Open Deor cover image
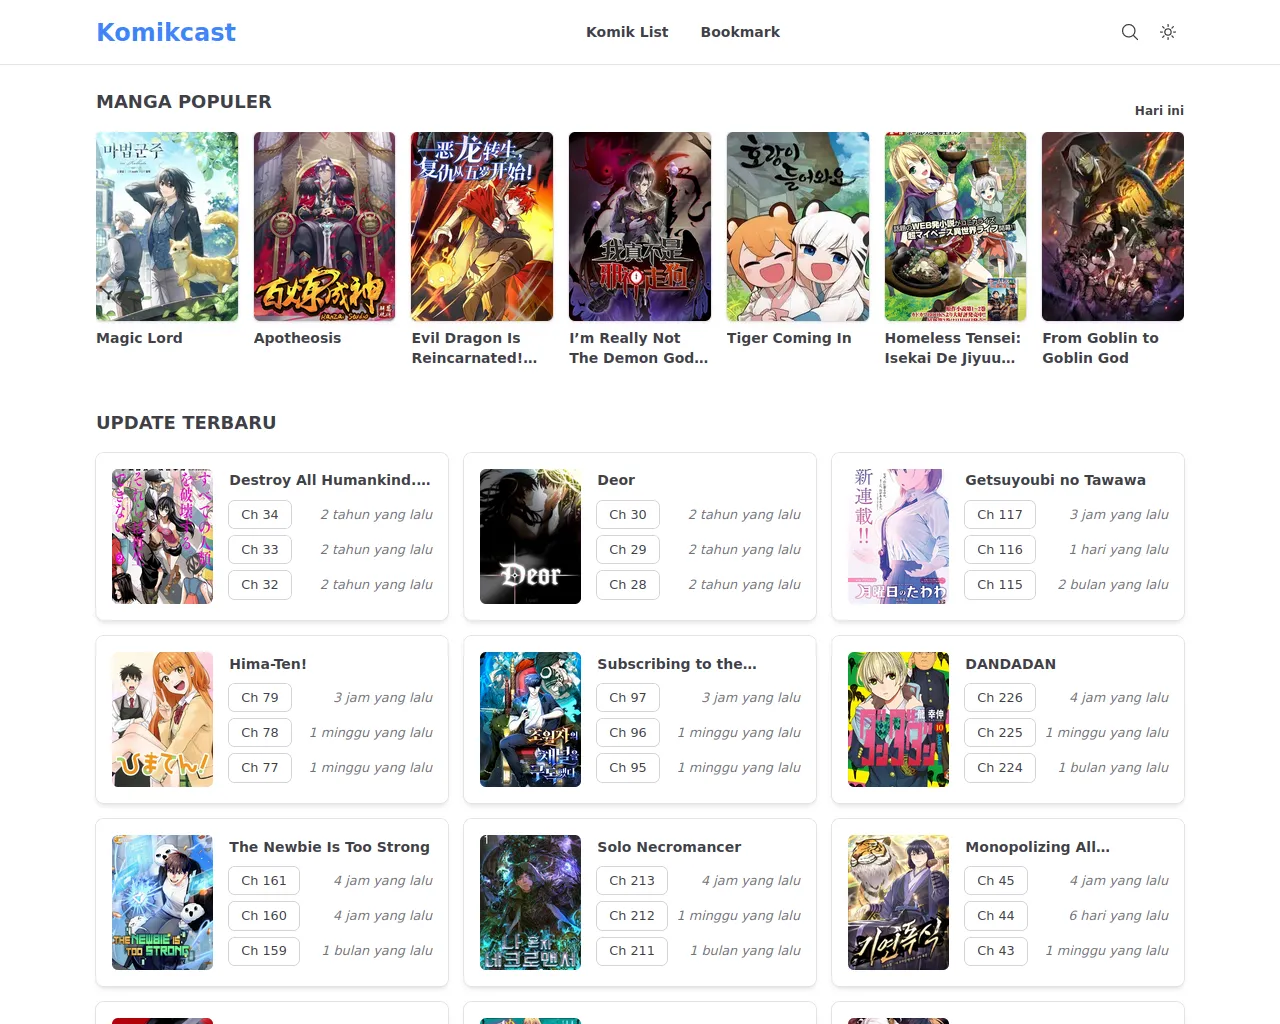The width and height of the screenshot is (1280, 1024). pyautogui.click(x=531, y=537)
